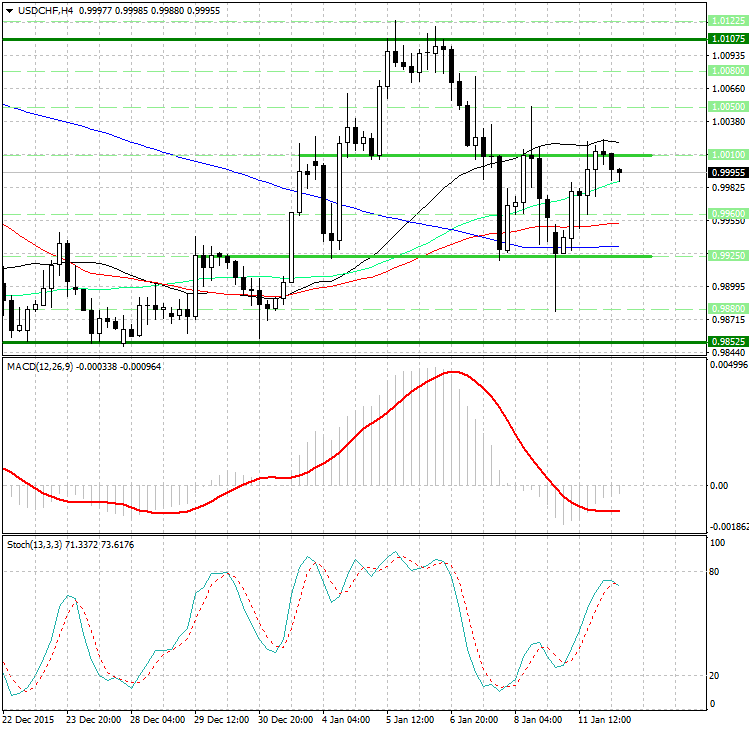Select the Stoch(13,3,3) indicator label

click(34, 544)
